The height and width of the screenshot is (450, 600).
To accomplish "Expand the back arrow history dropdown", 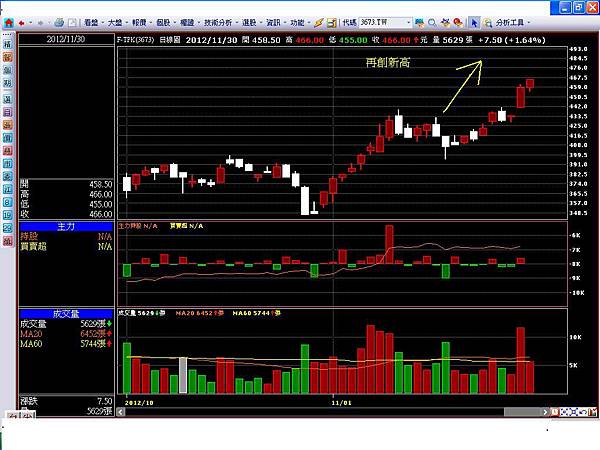I will coord(30,23).
